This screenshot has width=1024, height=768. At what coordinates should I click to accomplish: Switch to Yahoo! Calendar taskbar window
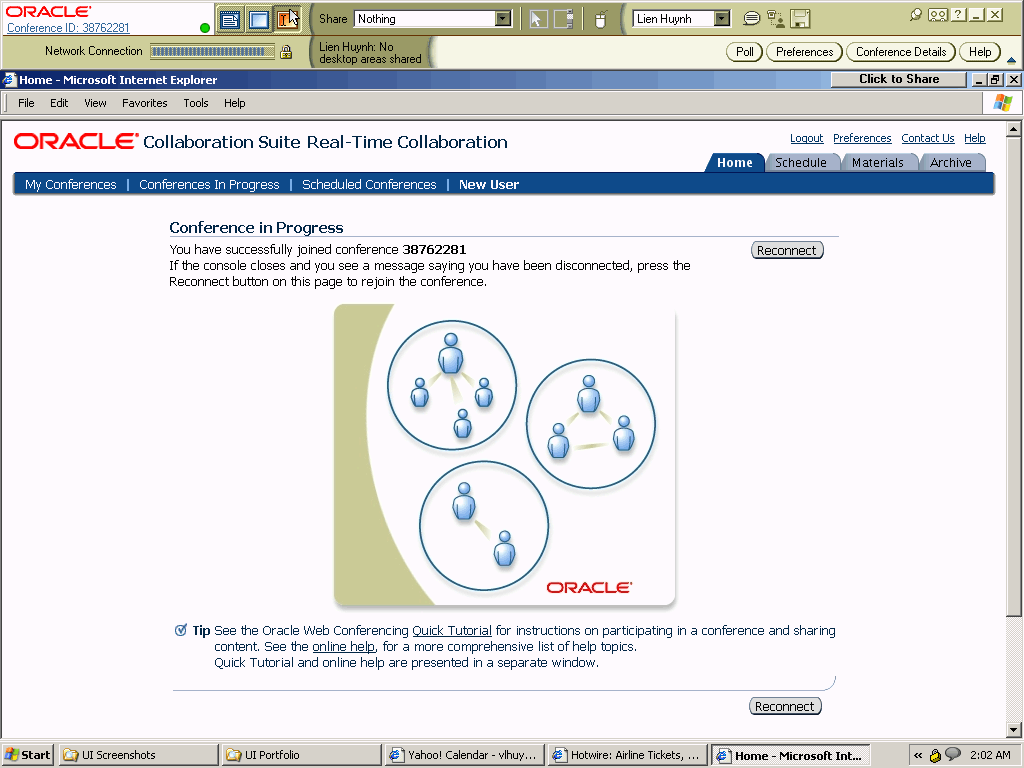click(x=464, y=755)
